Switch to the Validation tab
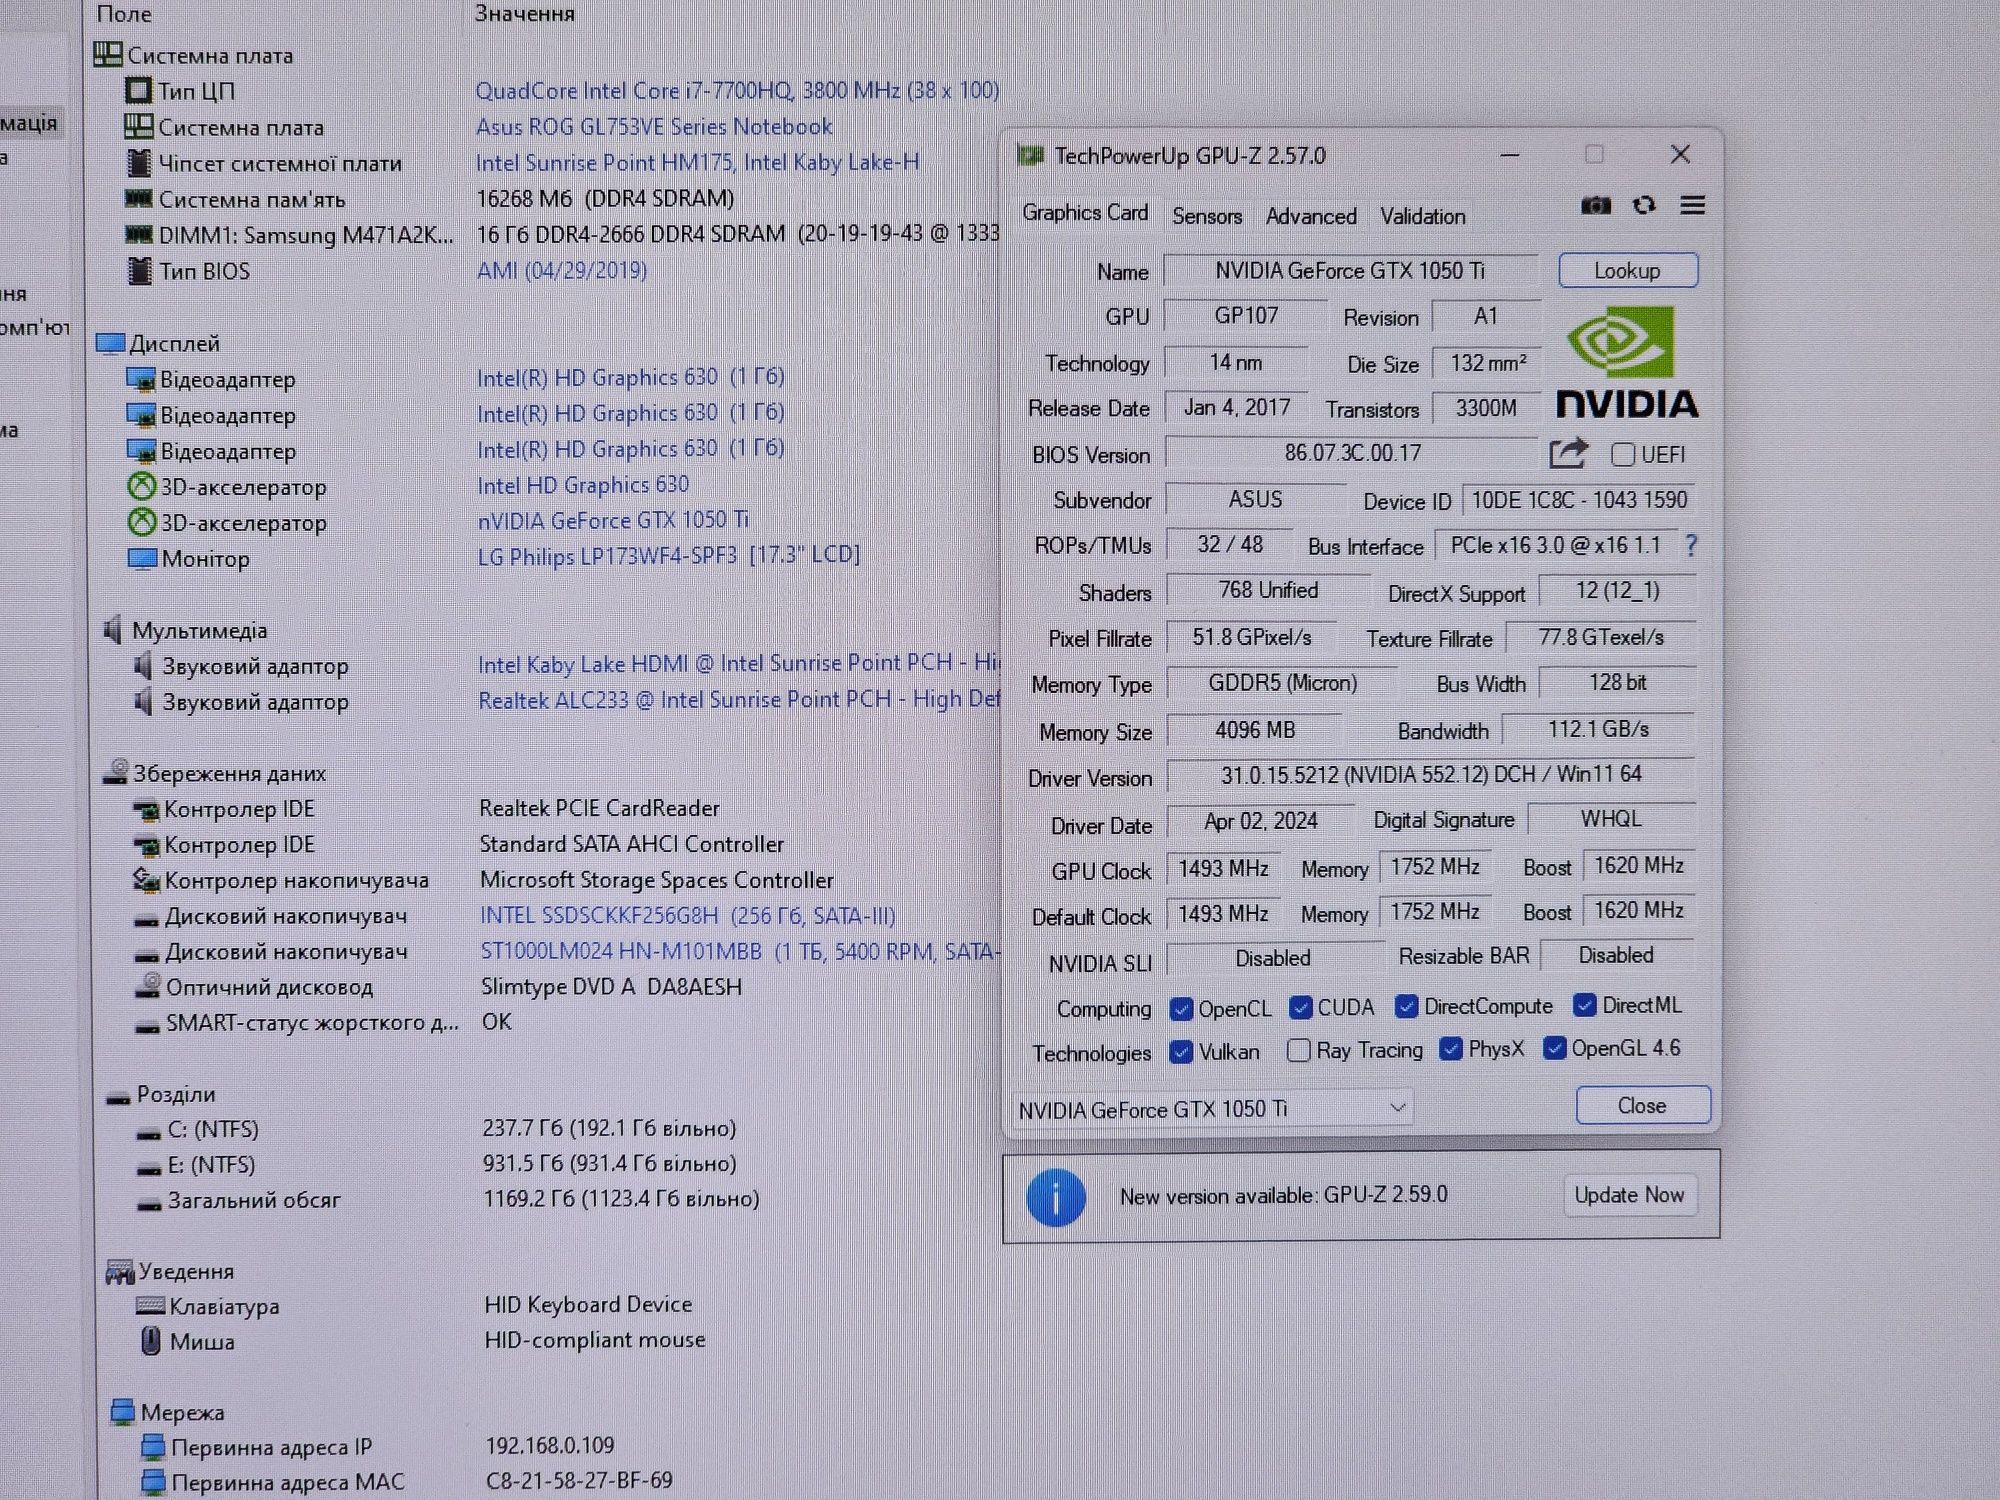 tap(1423, 216)
